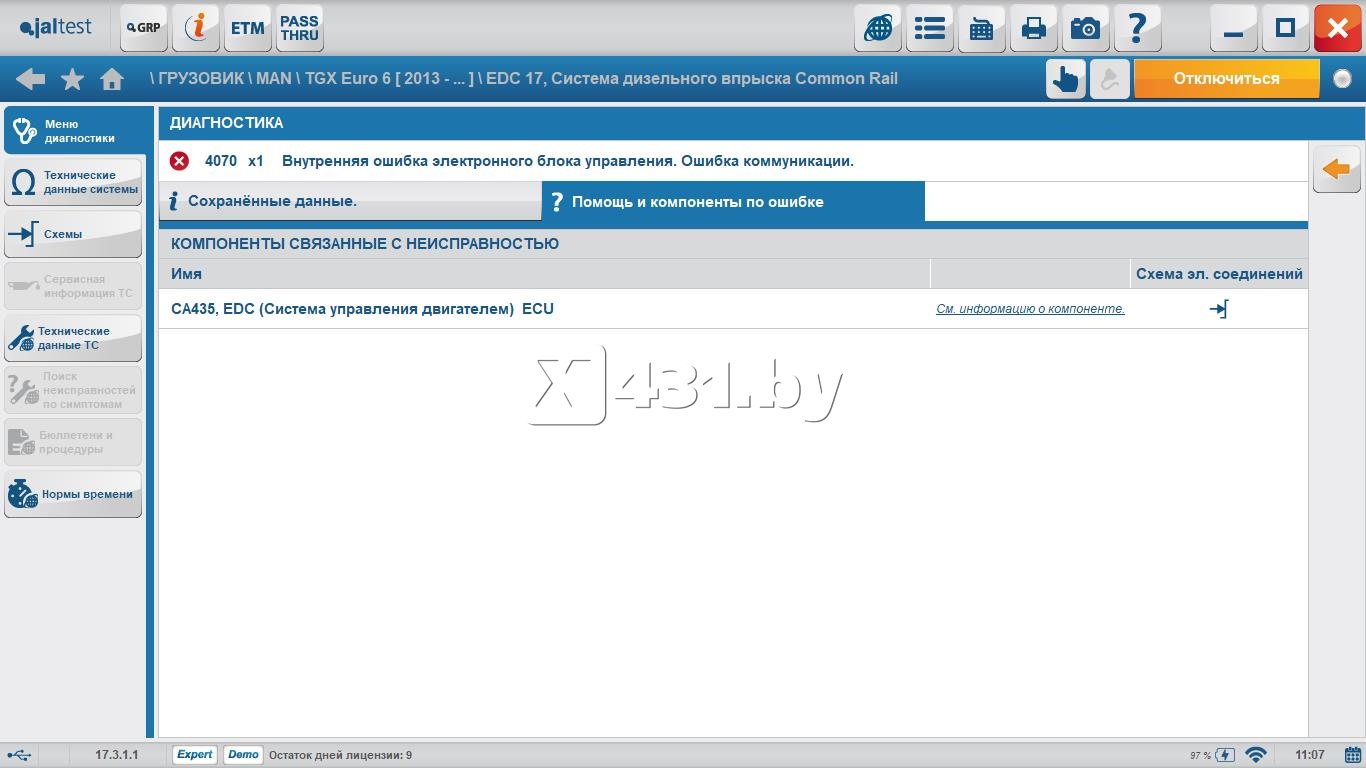This screenshot has height=768, width=1366.
Task: Take a screenshot with camera icon
Action: pyautogui.click(x=1086, y=28)
